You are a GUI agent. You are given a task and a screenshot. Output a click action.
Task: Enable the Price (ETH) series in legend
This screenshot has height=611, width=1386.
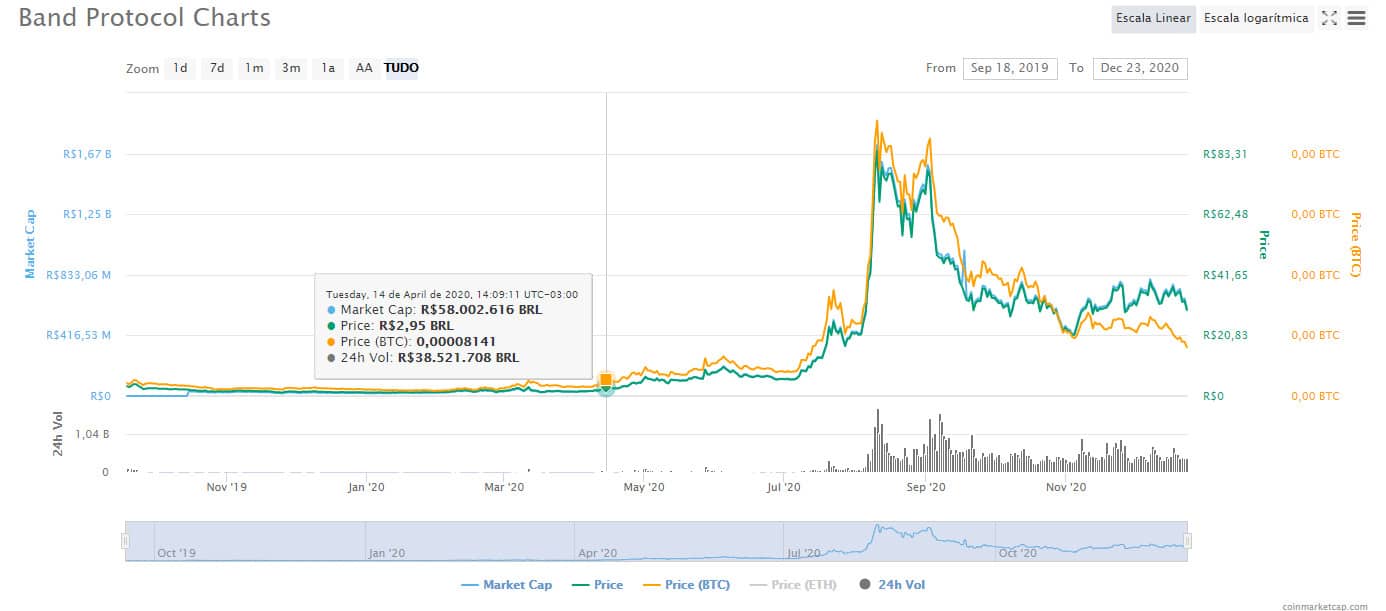tap(794, 585)
